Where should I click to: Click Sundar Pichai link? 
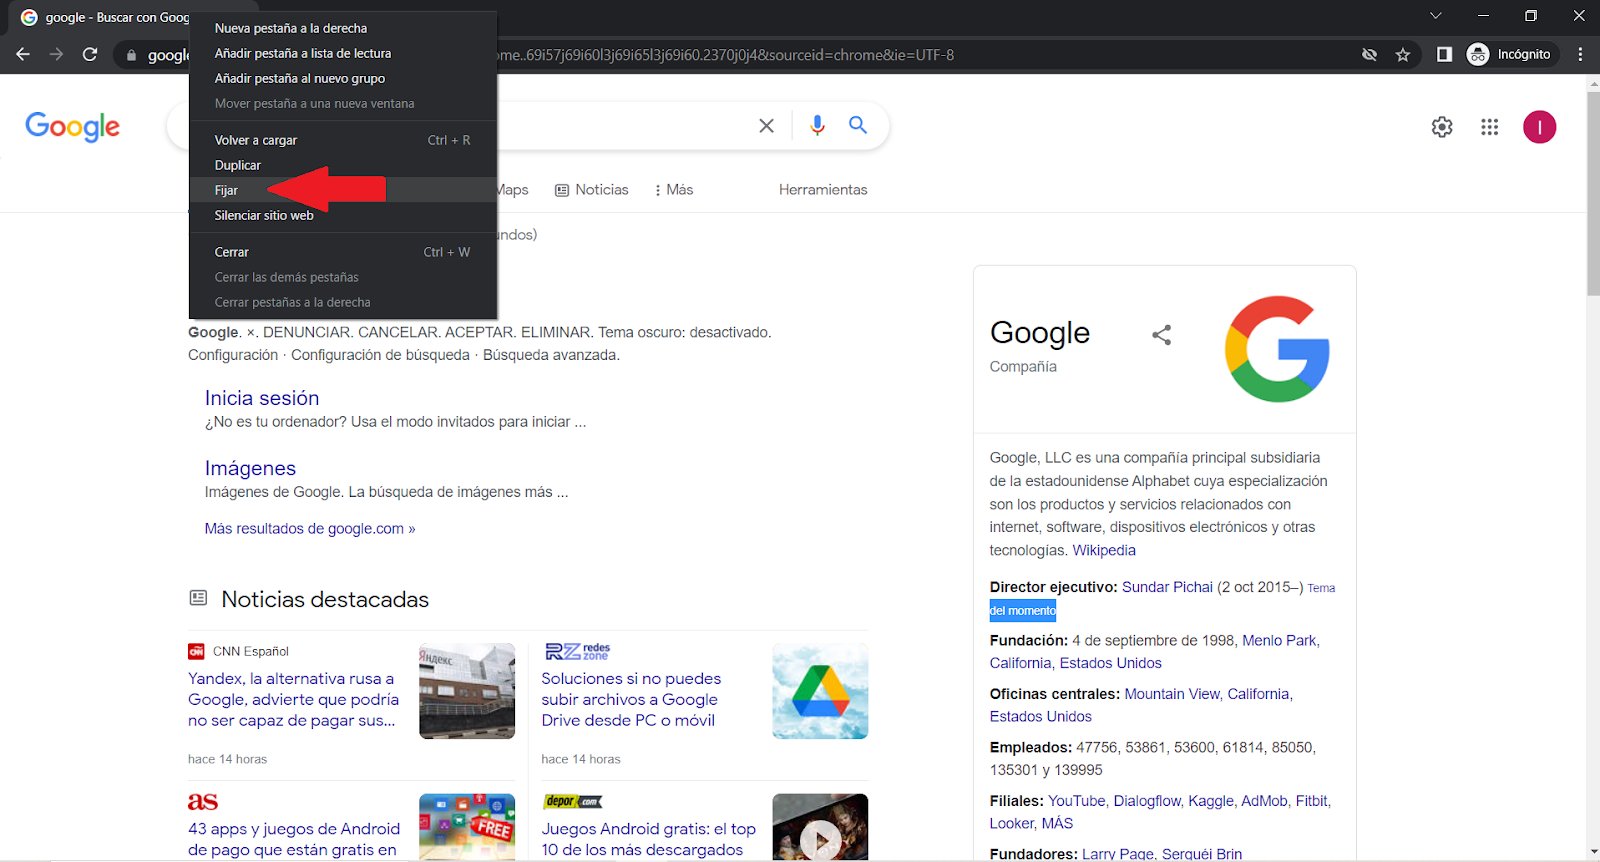click(x=1167, y=587)
